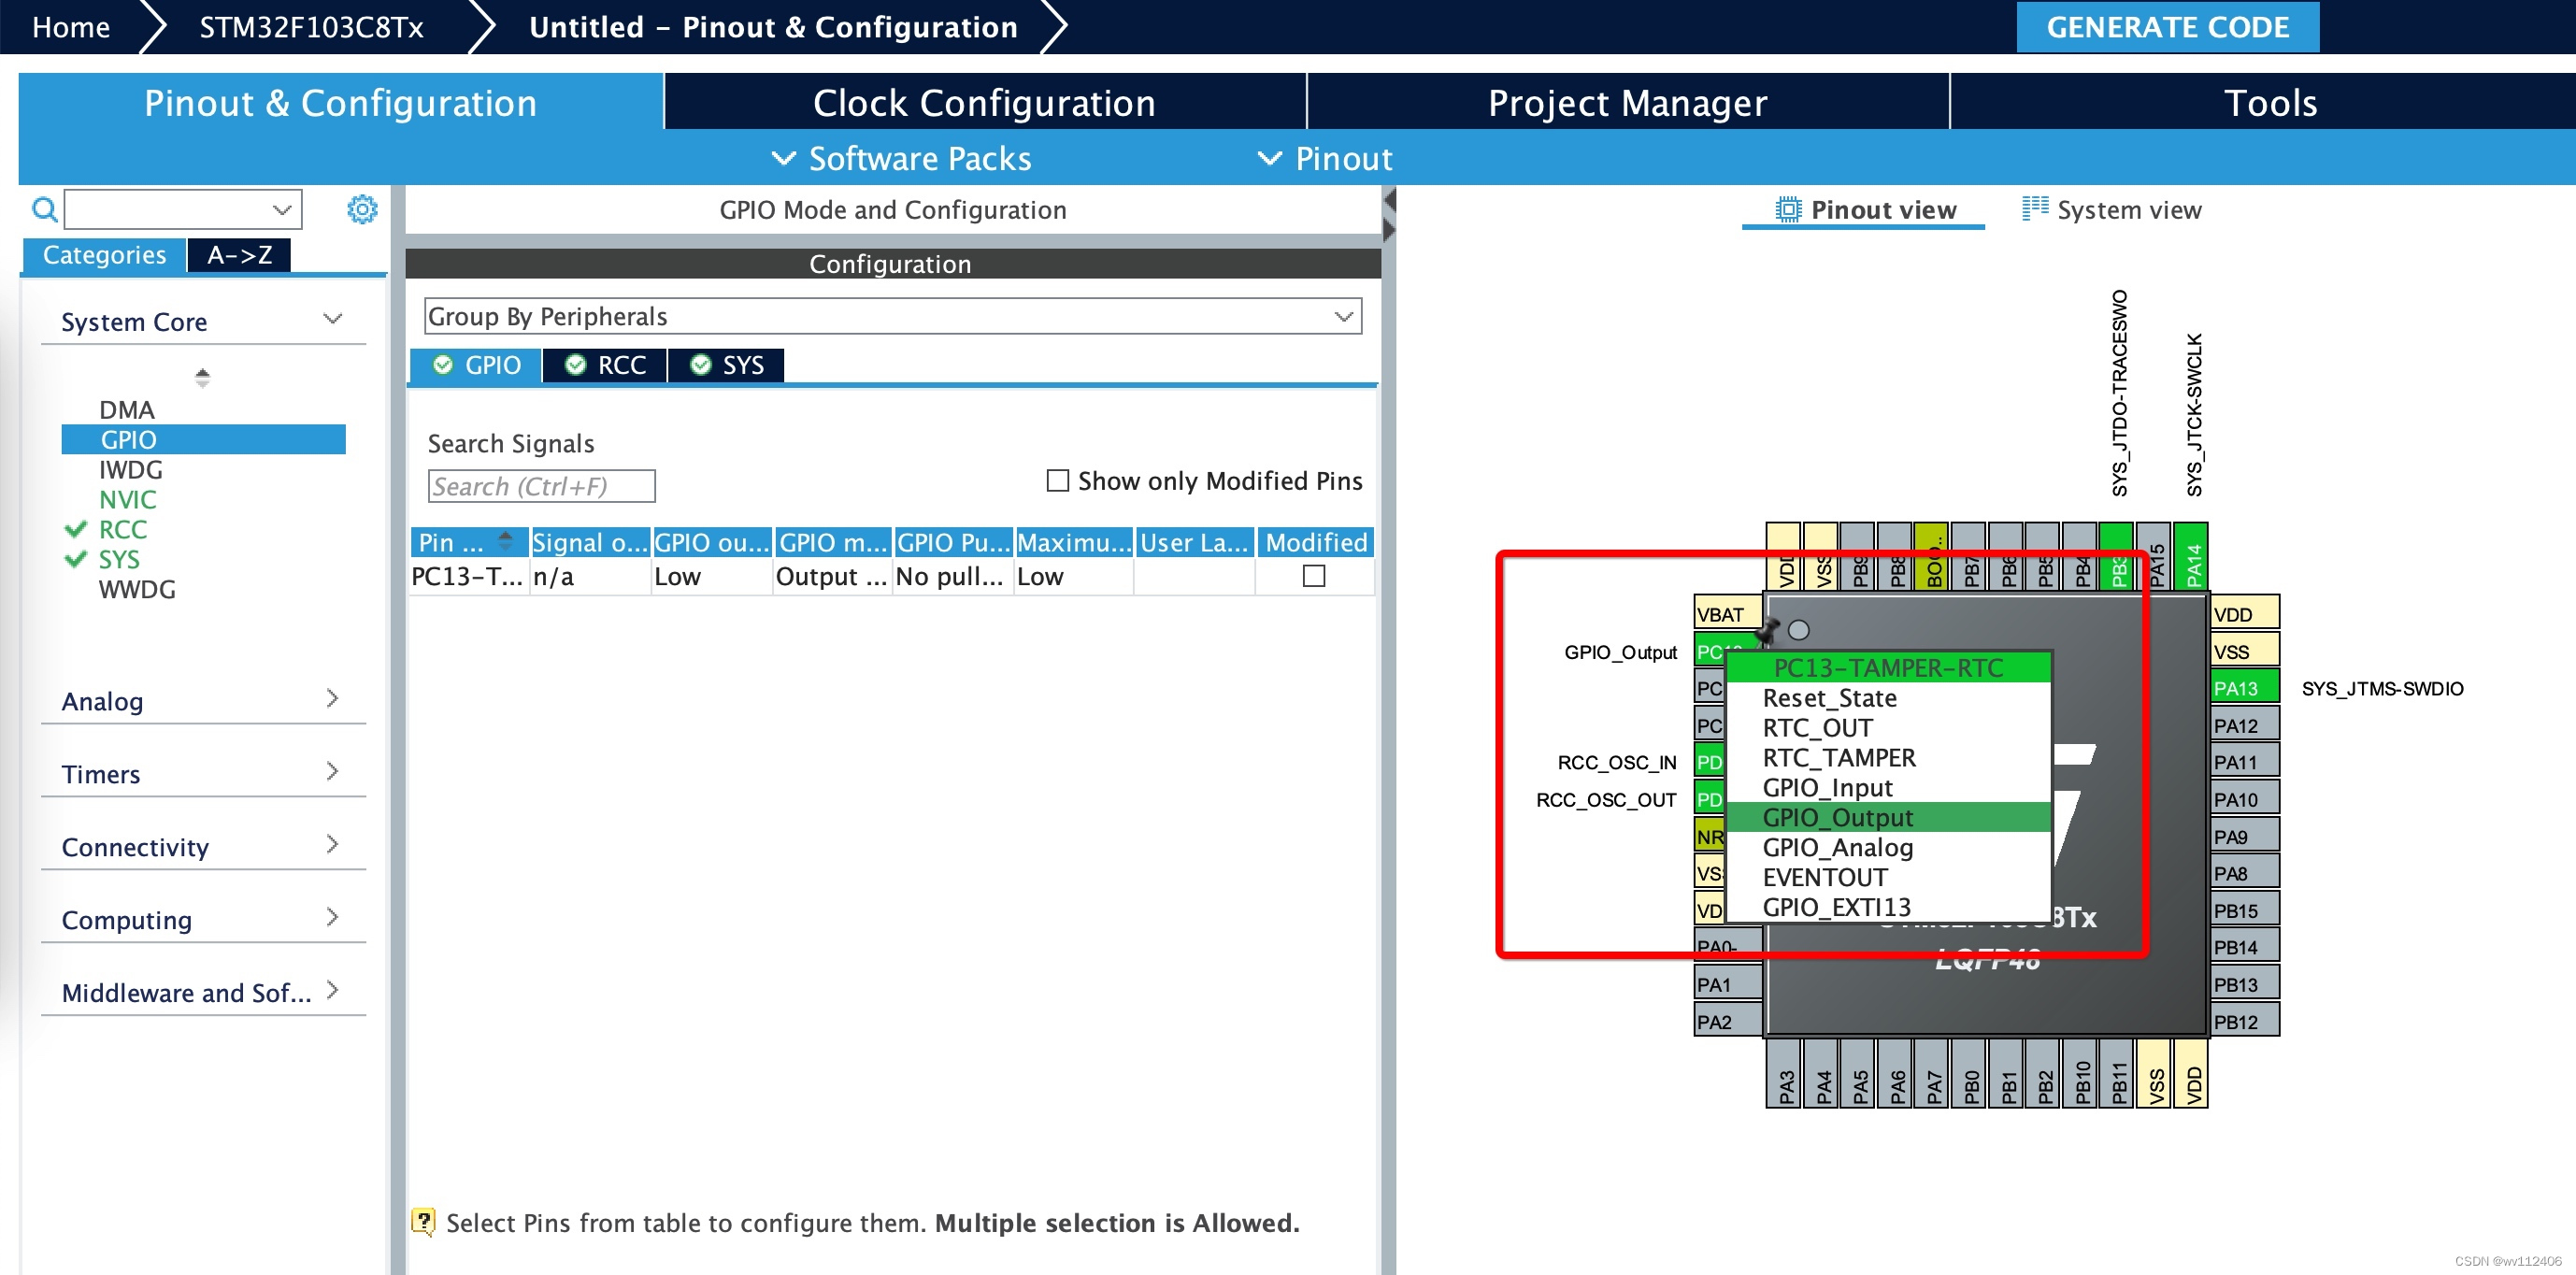Switch to Clock Configuration tab
The image size is (2576, 1275).
pos(984,102)
